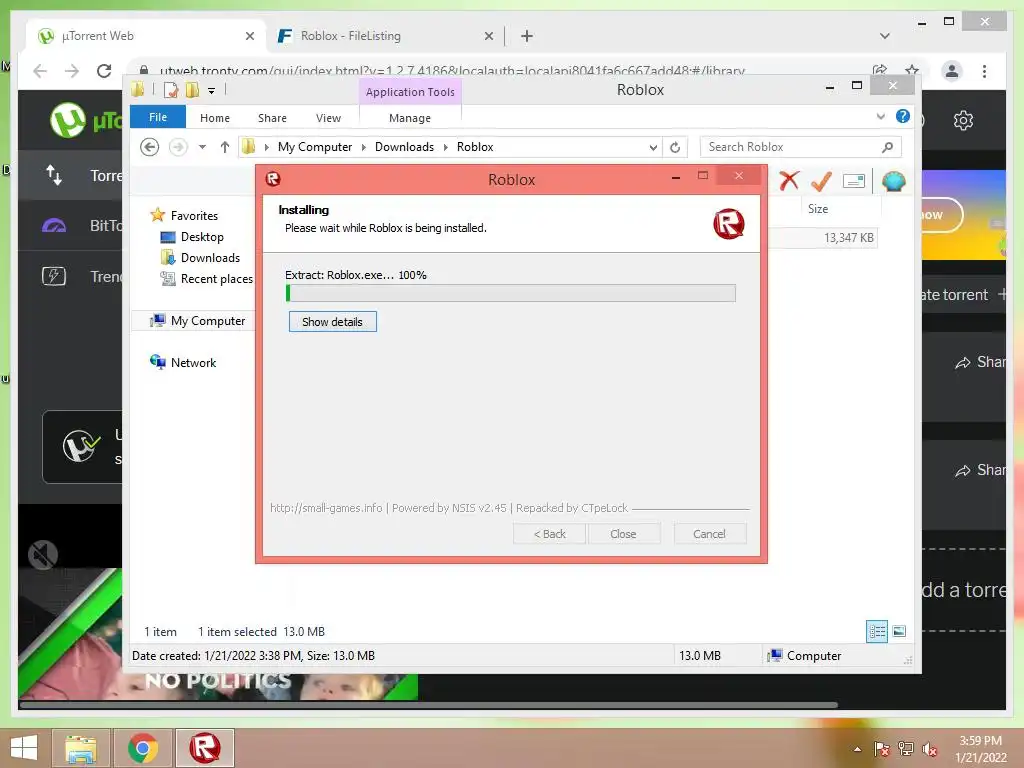Click Properties icon in quick access toolbar
The width and height of the screenshot is (1024, 768).
click(170, 90)
